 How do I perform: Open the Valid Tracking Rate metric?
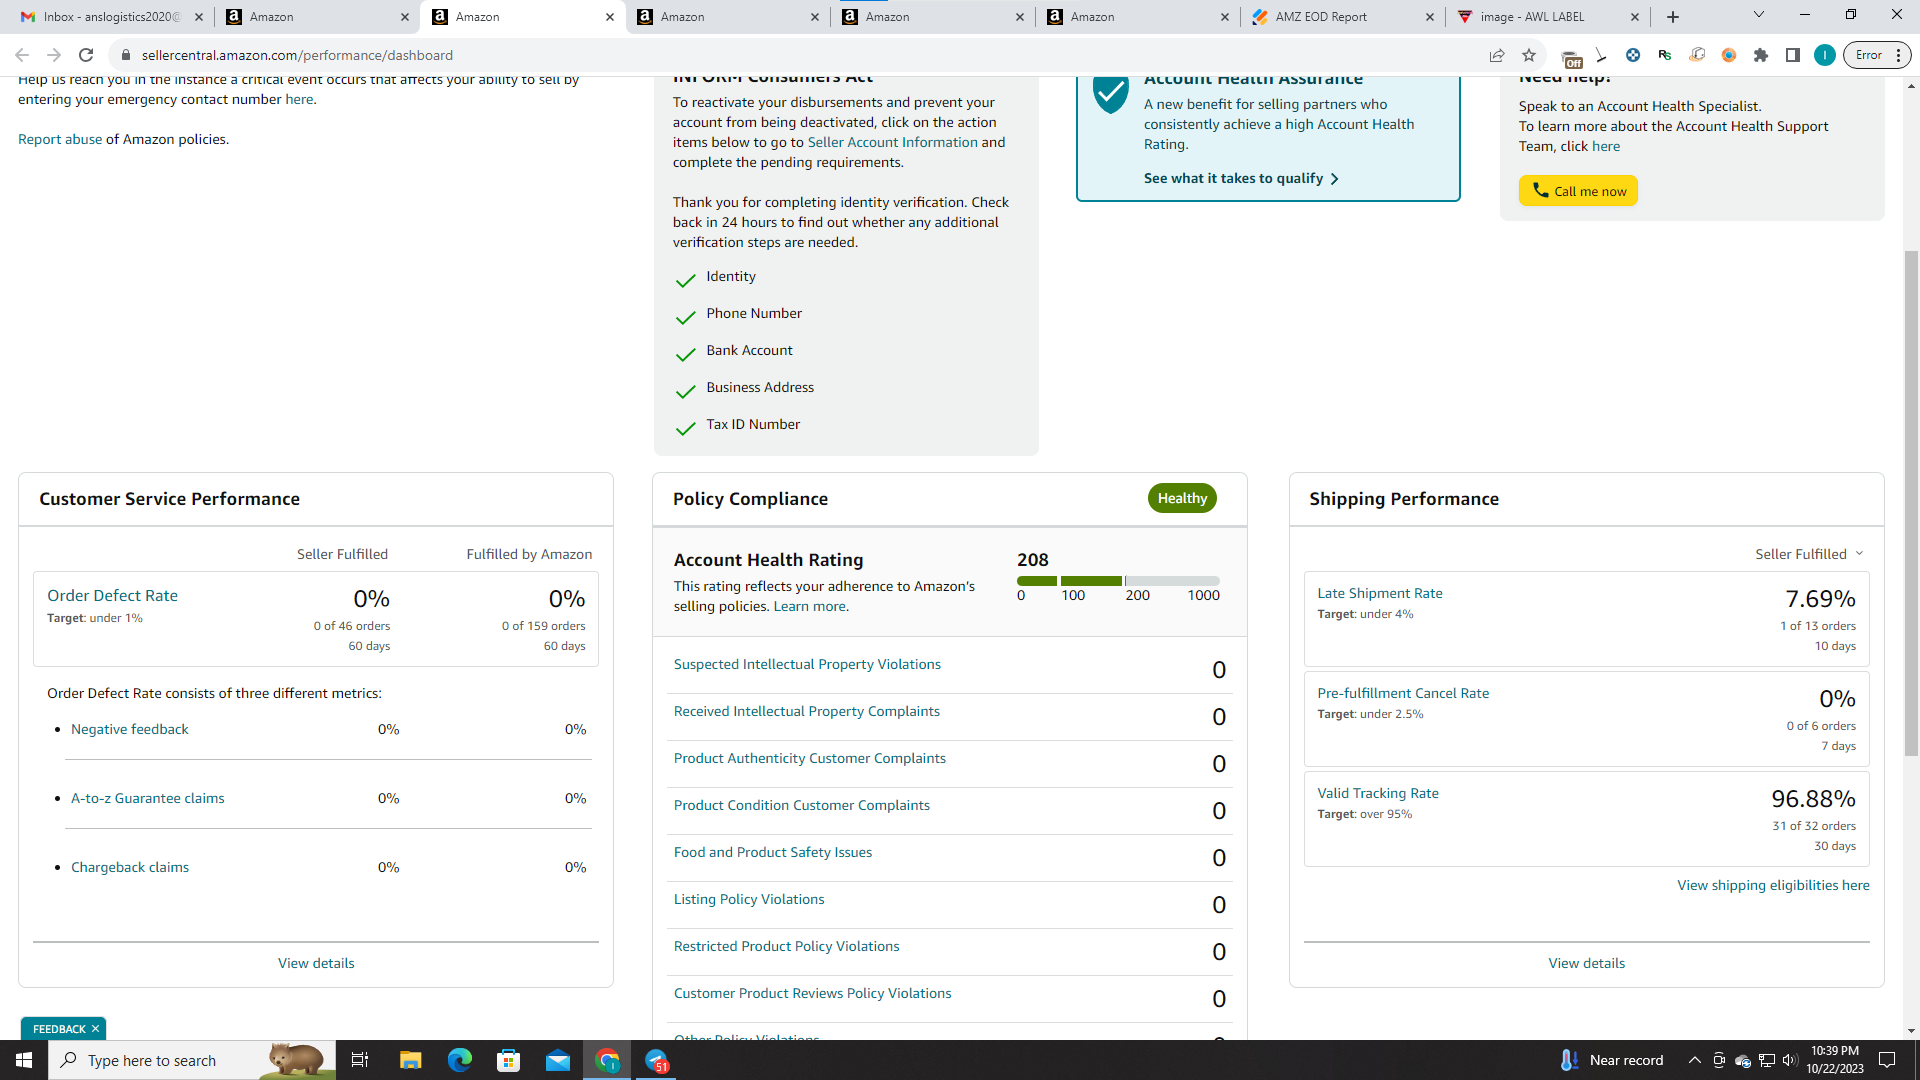click(1378, 793)
